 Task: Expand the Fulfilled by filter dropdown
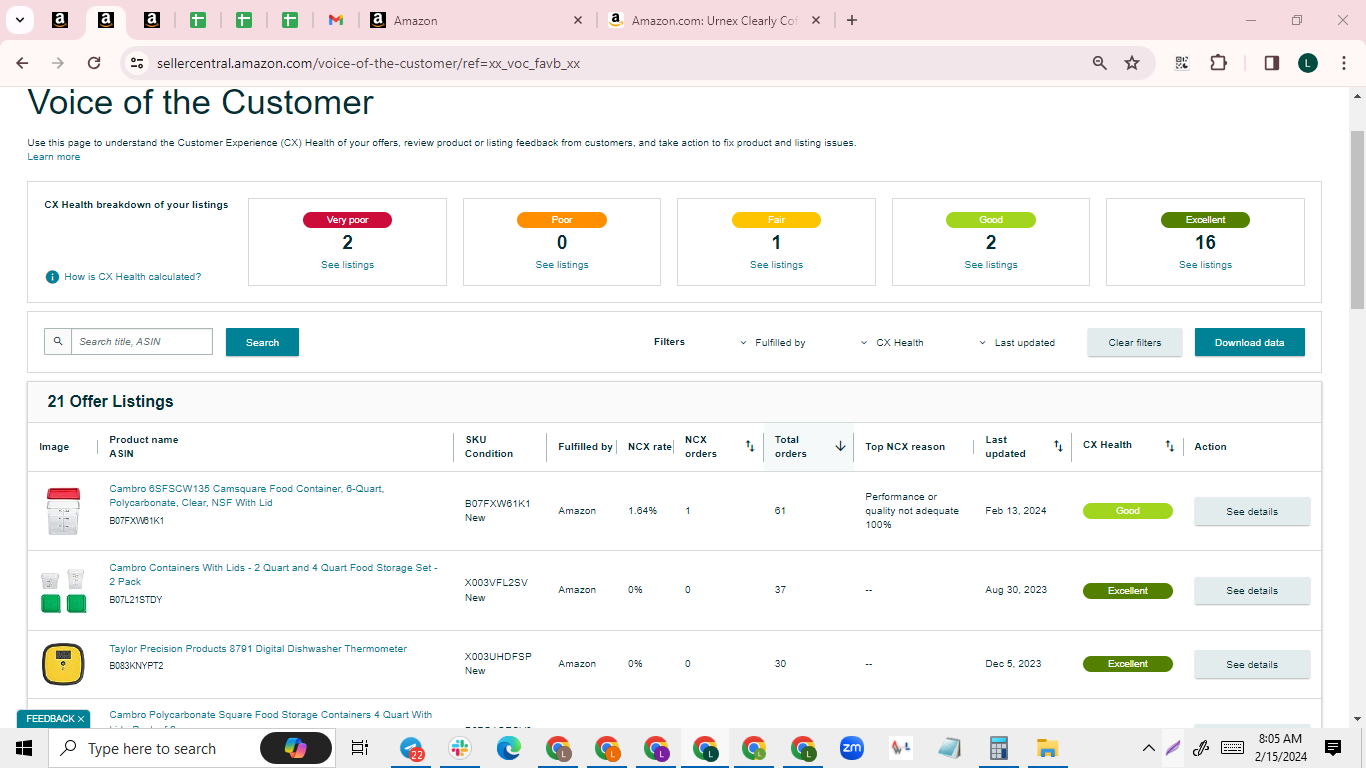tap(772, 343)
